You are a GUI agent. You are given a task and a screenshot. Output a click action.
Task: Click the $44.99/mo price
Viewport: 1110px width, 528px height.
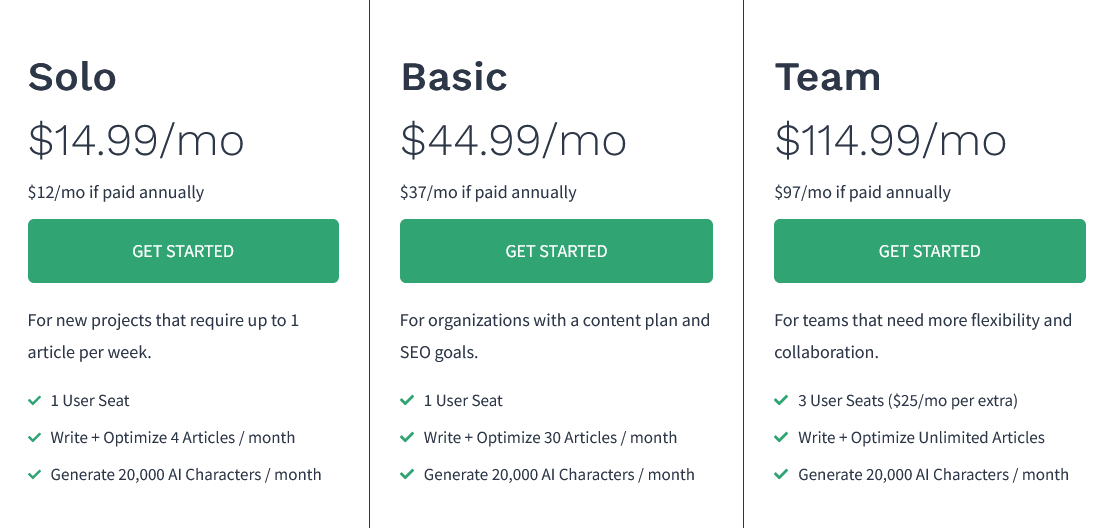[x=513, y=140]
